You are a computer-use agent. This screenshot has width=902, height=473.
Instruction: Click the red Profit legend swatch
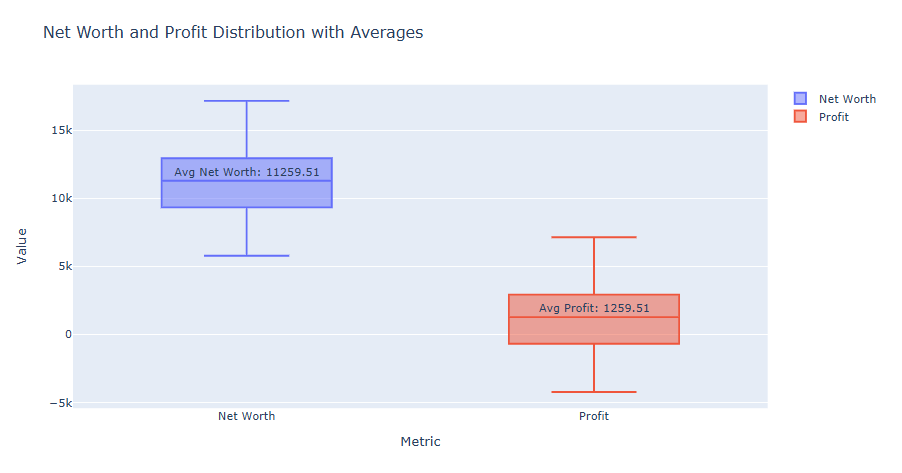tap(800, 117)
